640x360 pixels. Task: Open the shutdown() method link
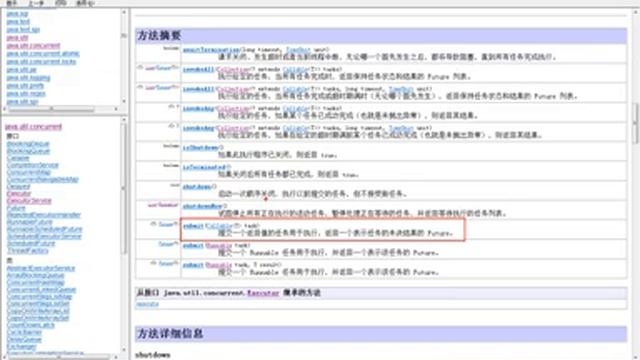[197, 187]
